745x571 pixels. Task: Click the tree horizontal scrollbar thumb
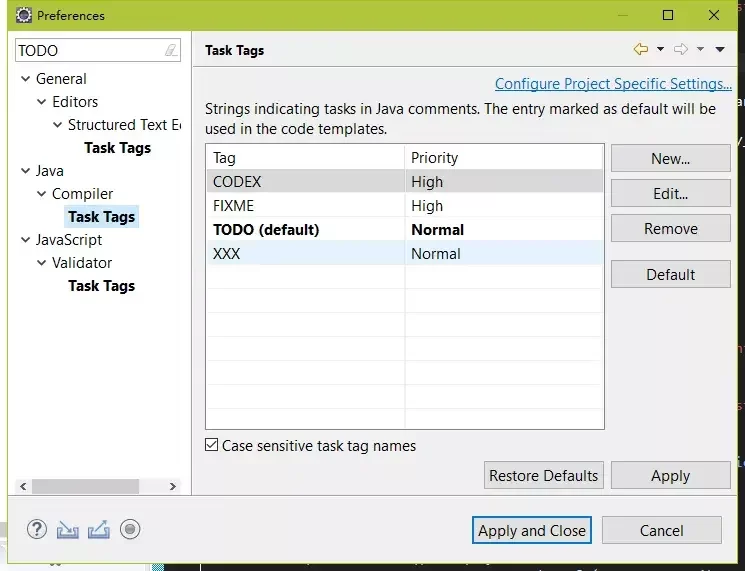86,486
